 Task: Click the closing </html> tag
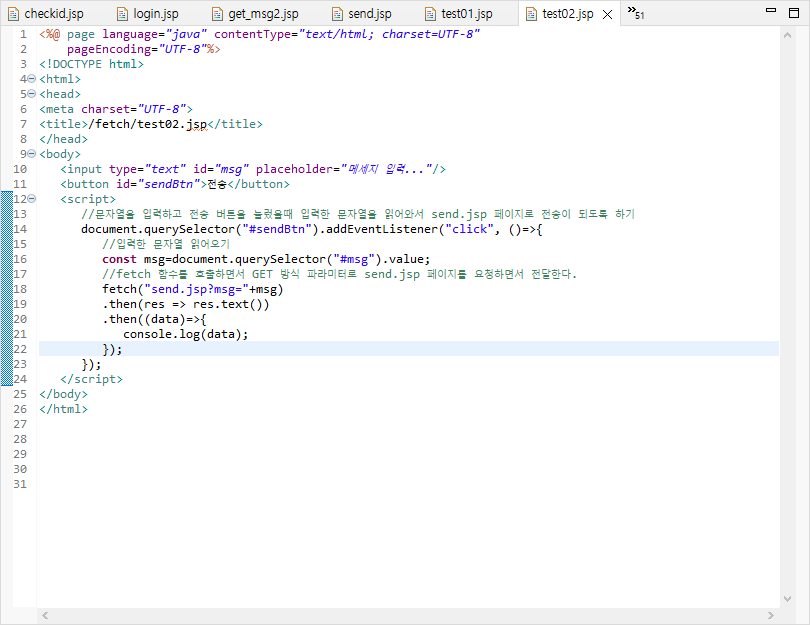(64, 409)
